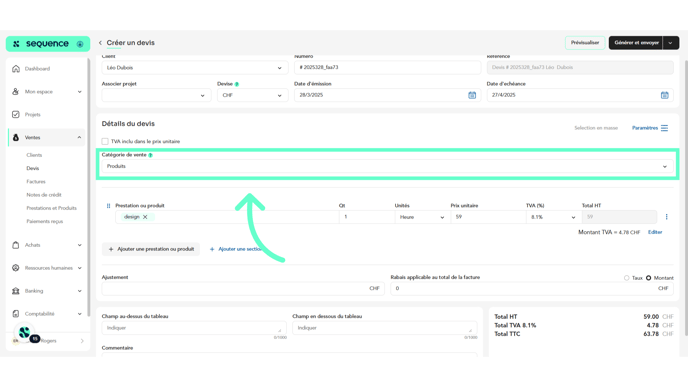The width and height of the screenshot is (688, 387).
Task: Click the Dashboard home icon in sidebar
Action: pos(16,69)
